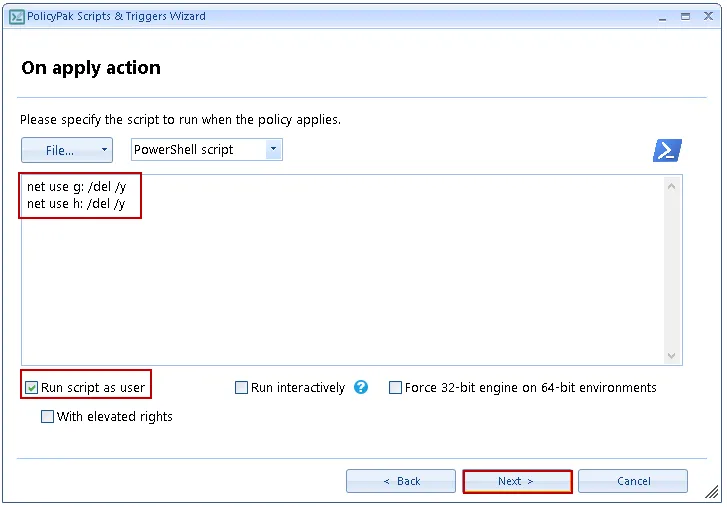Expand the PowerShell script type dropdown
Image resolution: width=727 pixels, height=507 pixels.
point(272,150)
